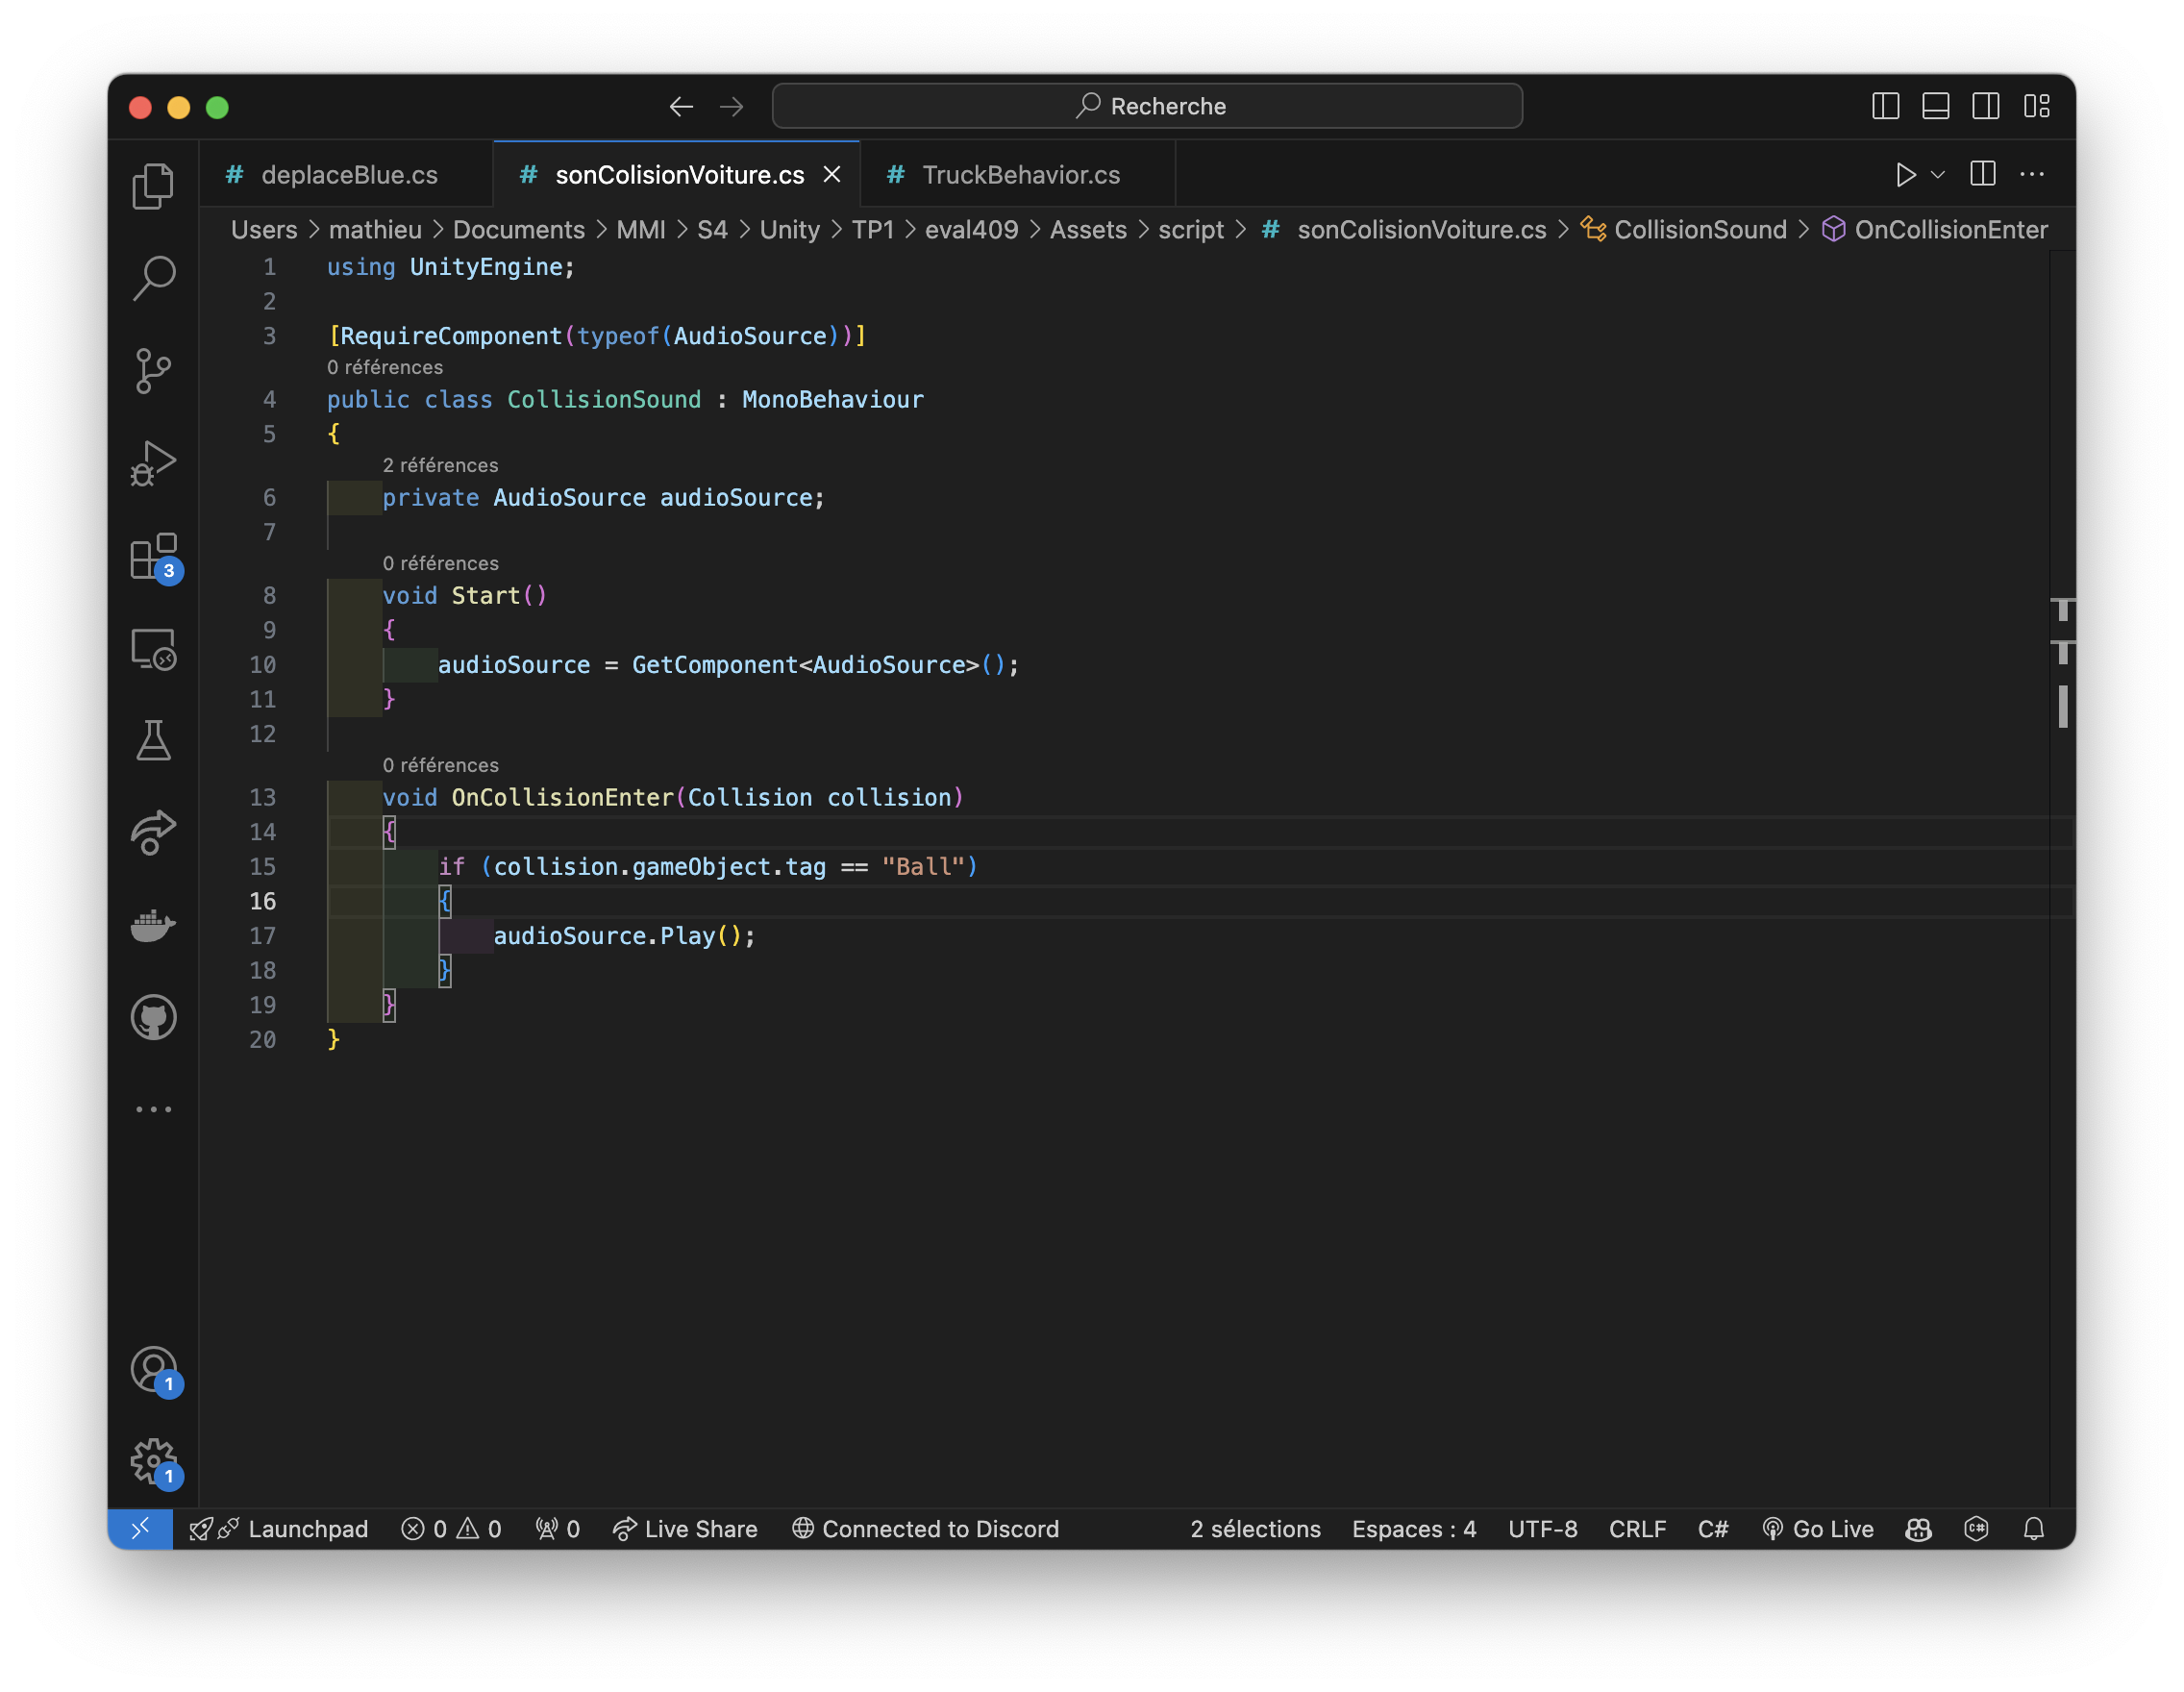Expand the Unity breadcrumb

click(789, 230)
